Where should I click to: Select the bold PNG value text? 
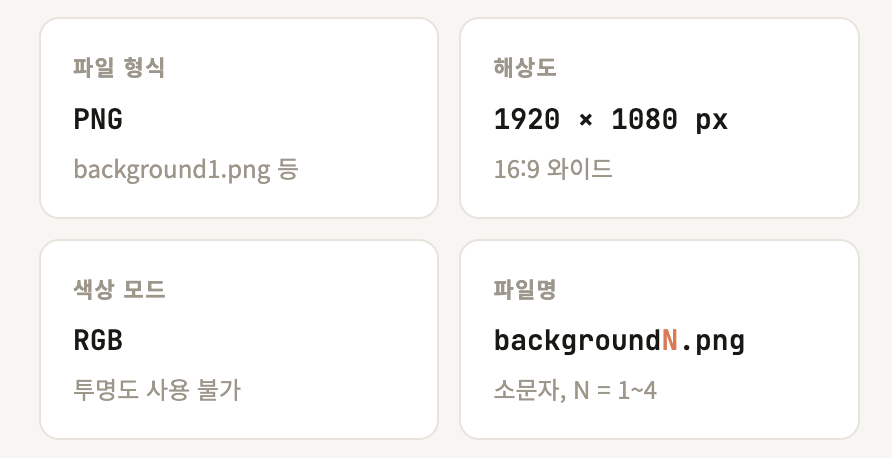(x=98, y=120)
